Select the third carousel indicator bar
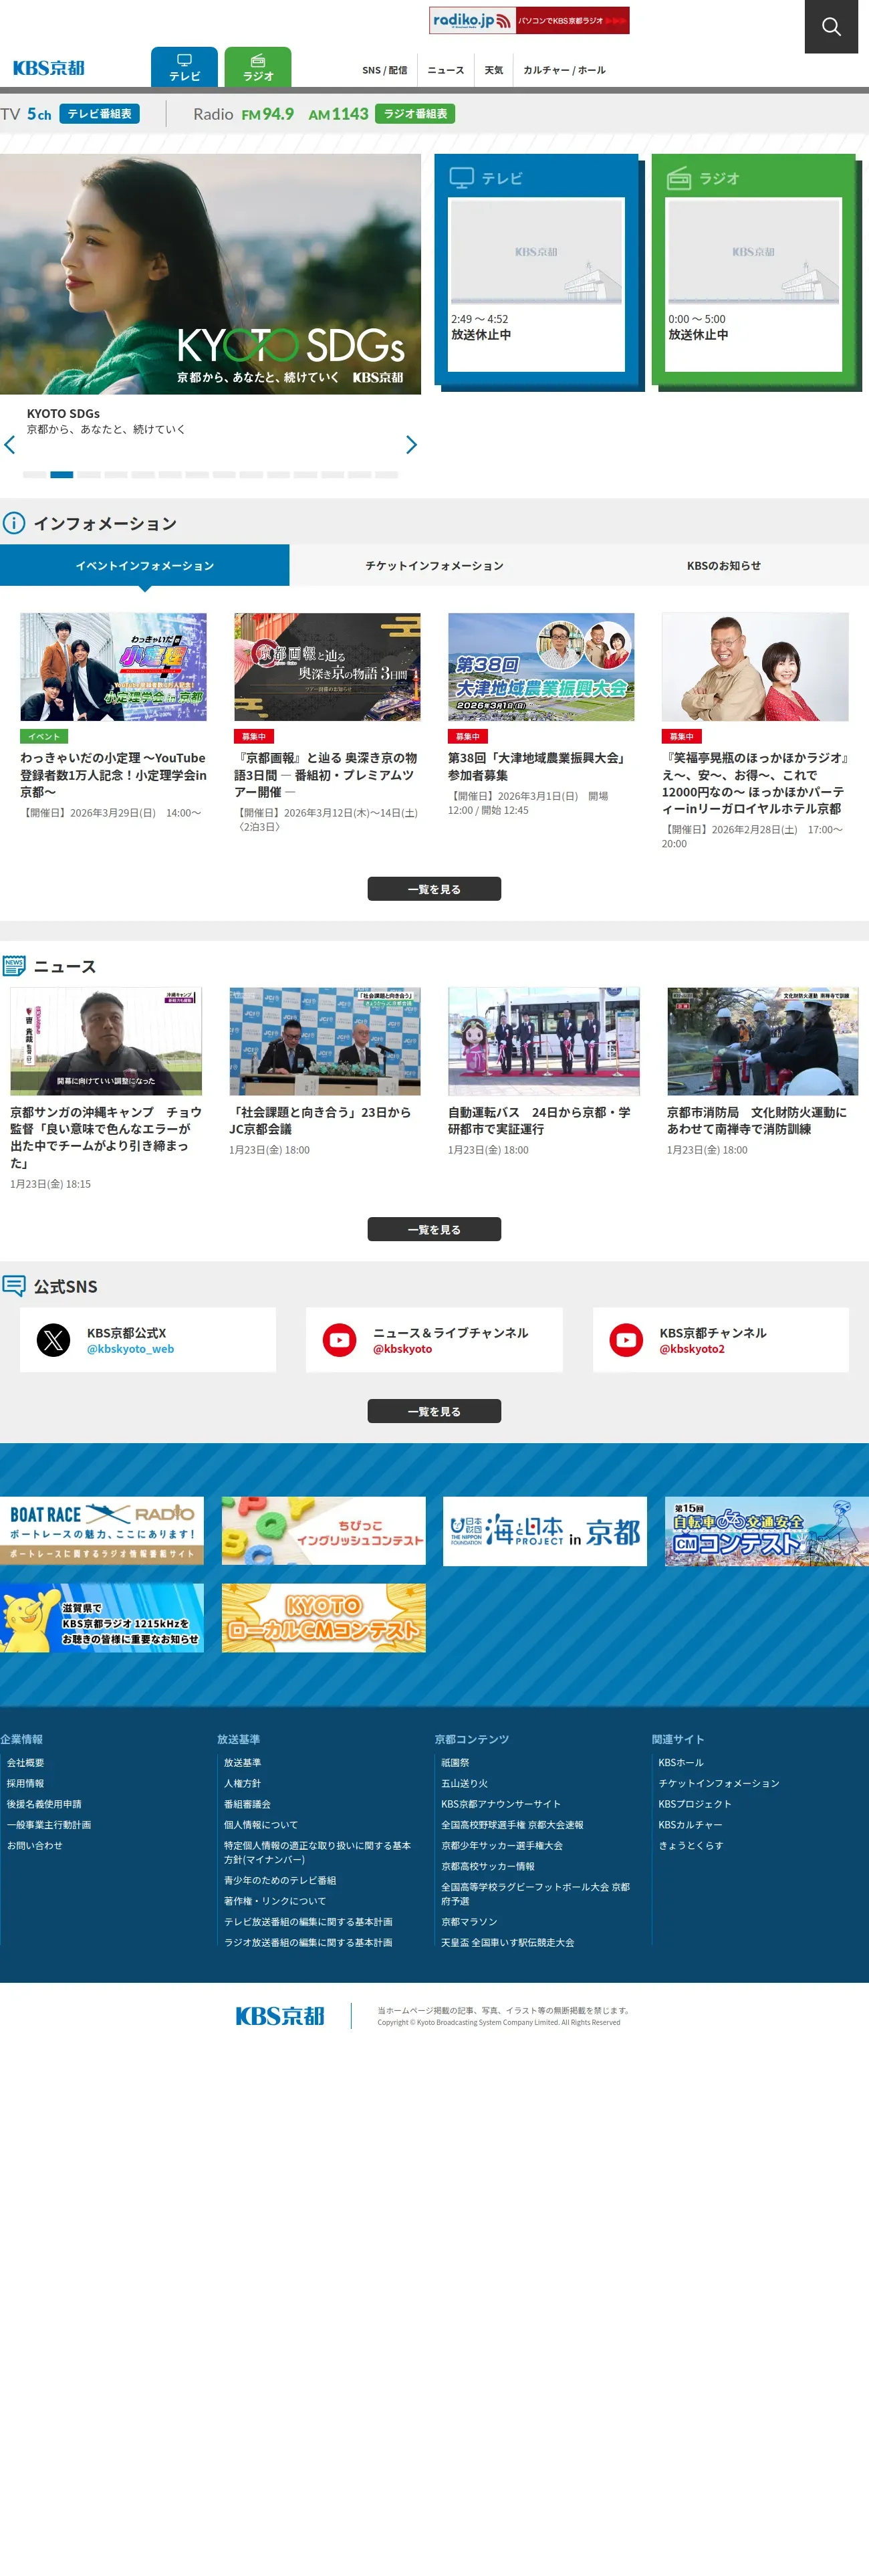The height and width of the screenshot is (2576, 869). click(x=88, y=474)
